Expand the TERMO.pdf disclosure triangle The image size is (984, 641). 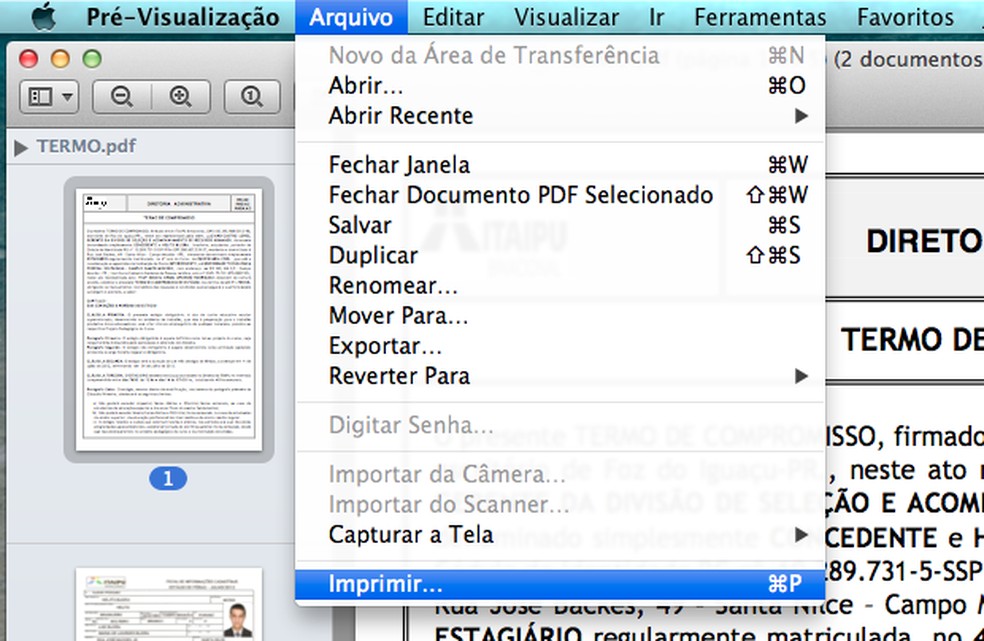pos(21,148)
